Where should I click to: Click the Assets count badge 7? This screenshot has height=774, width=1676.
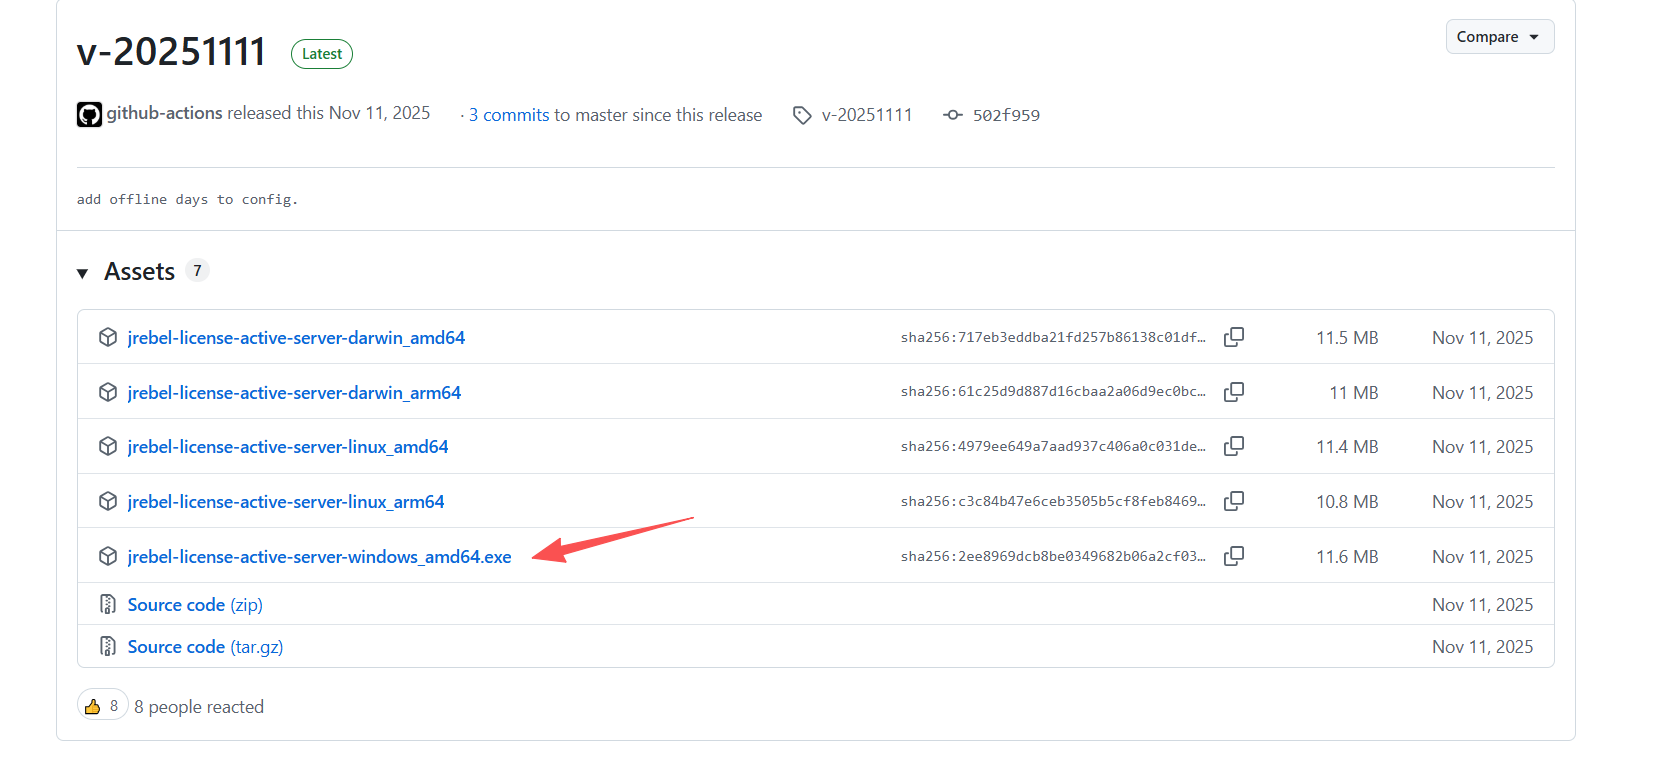[x=197, y=270]
